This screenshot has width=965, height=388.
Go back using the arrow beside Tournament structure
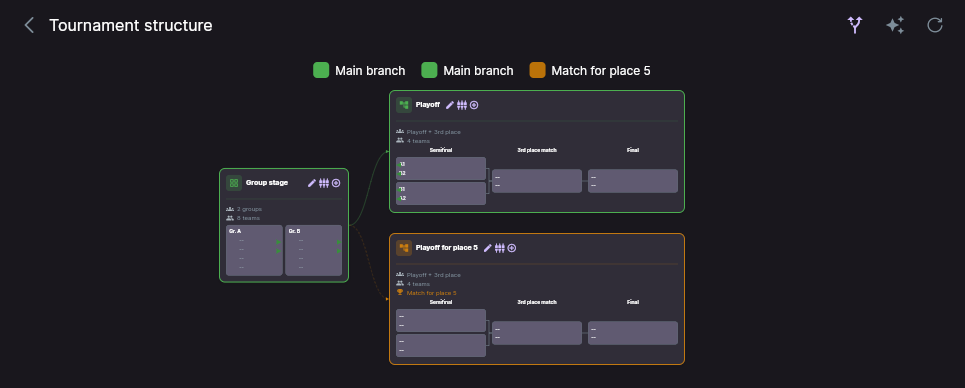click(x=28, y=25)
